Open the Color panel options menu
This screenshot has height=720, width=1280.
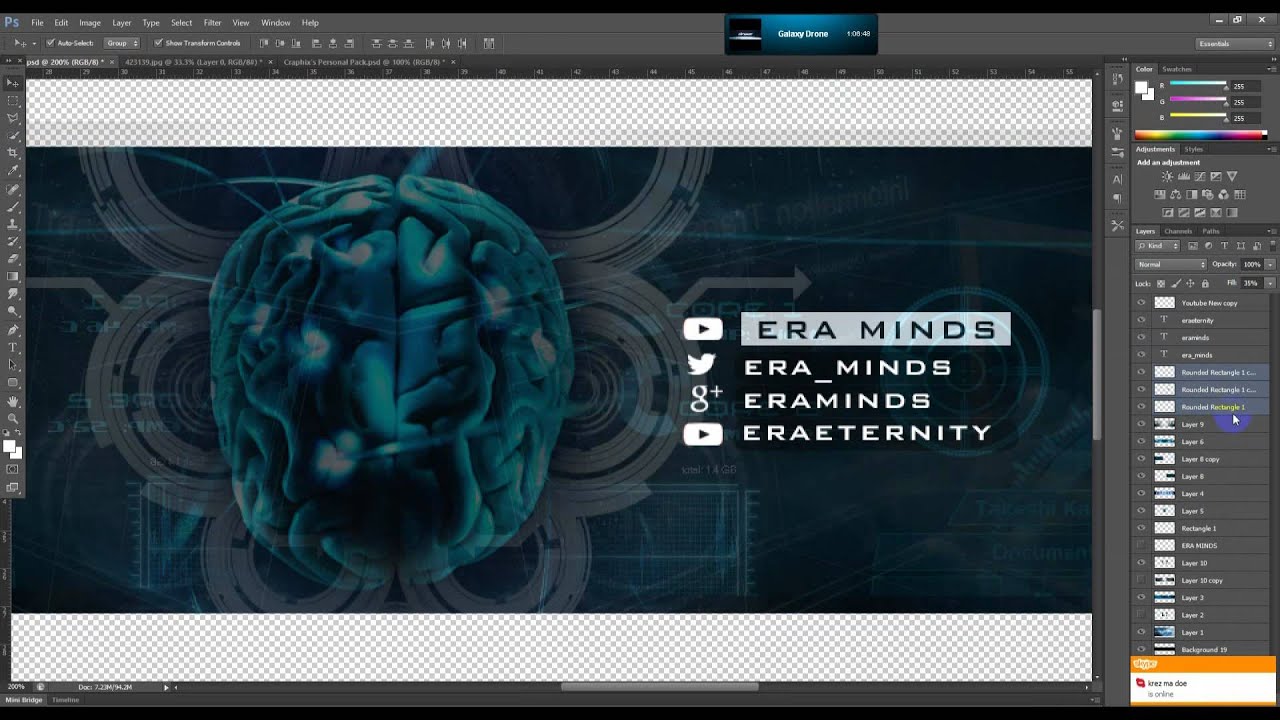[1272, 69]
